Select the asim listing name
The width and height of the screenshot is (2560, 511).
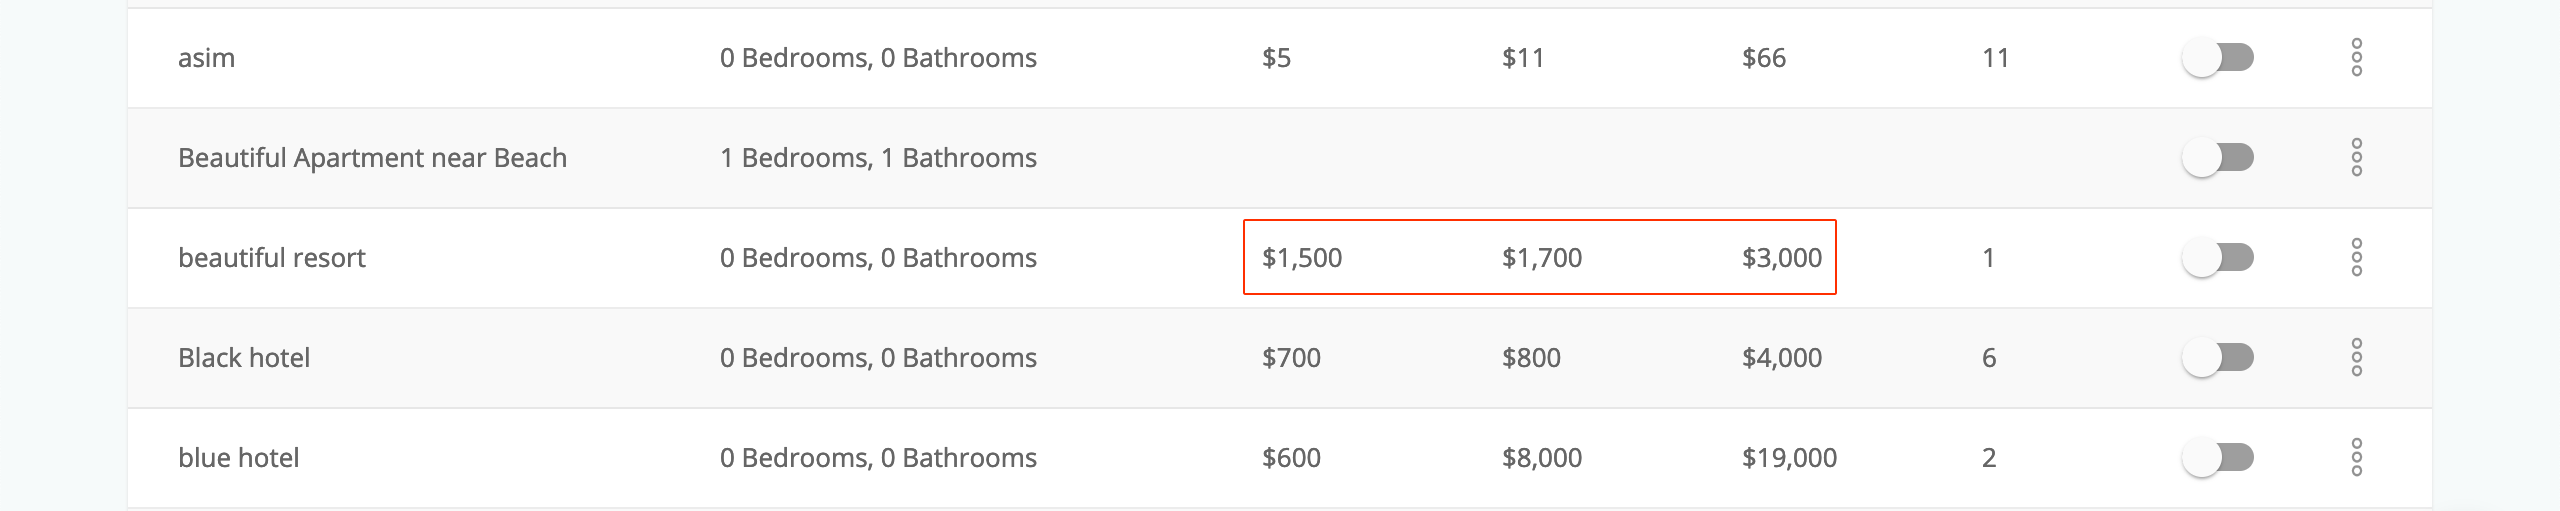[x=207, y=58]
